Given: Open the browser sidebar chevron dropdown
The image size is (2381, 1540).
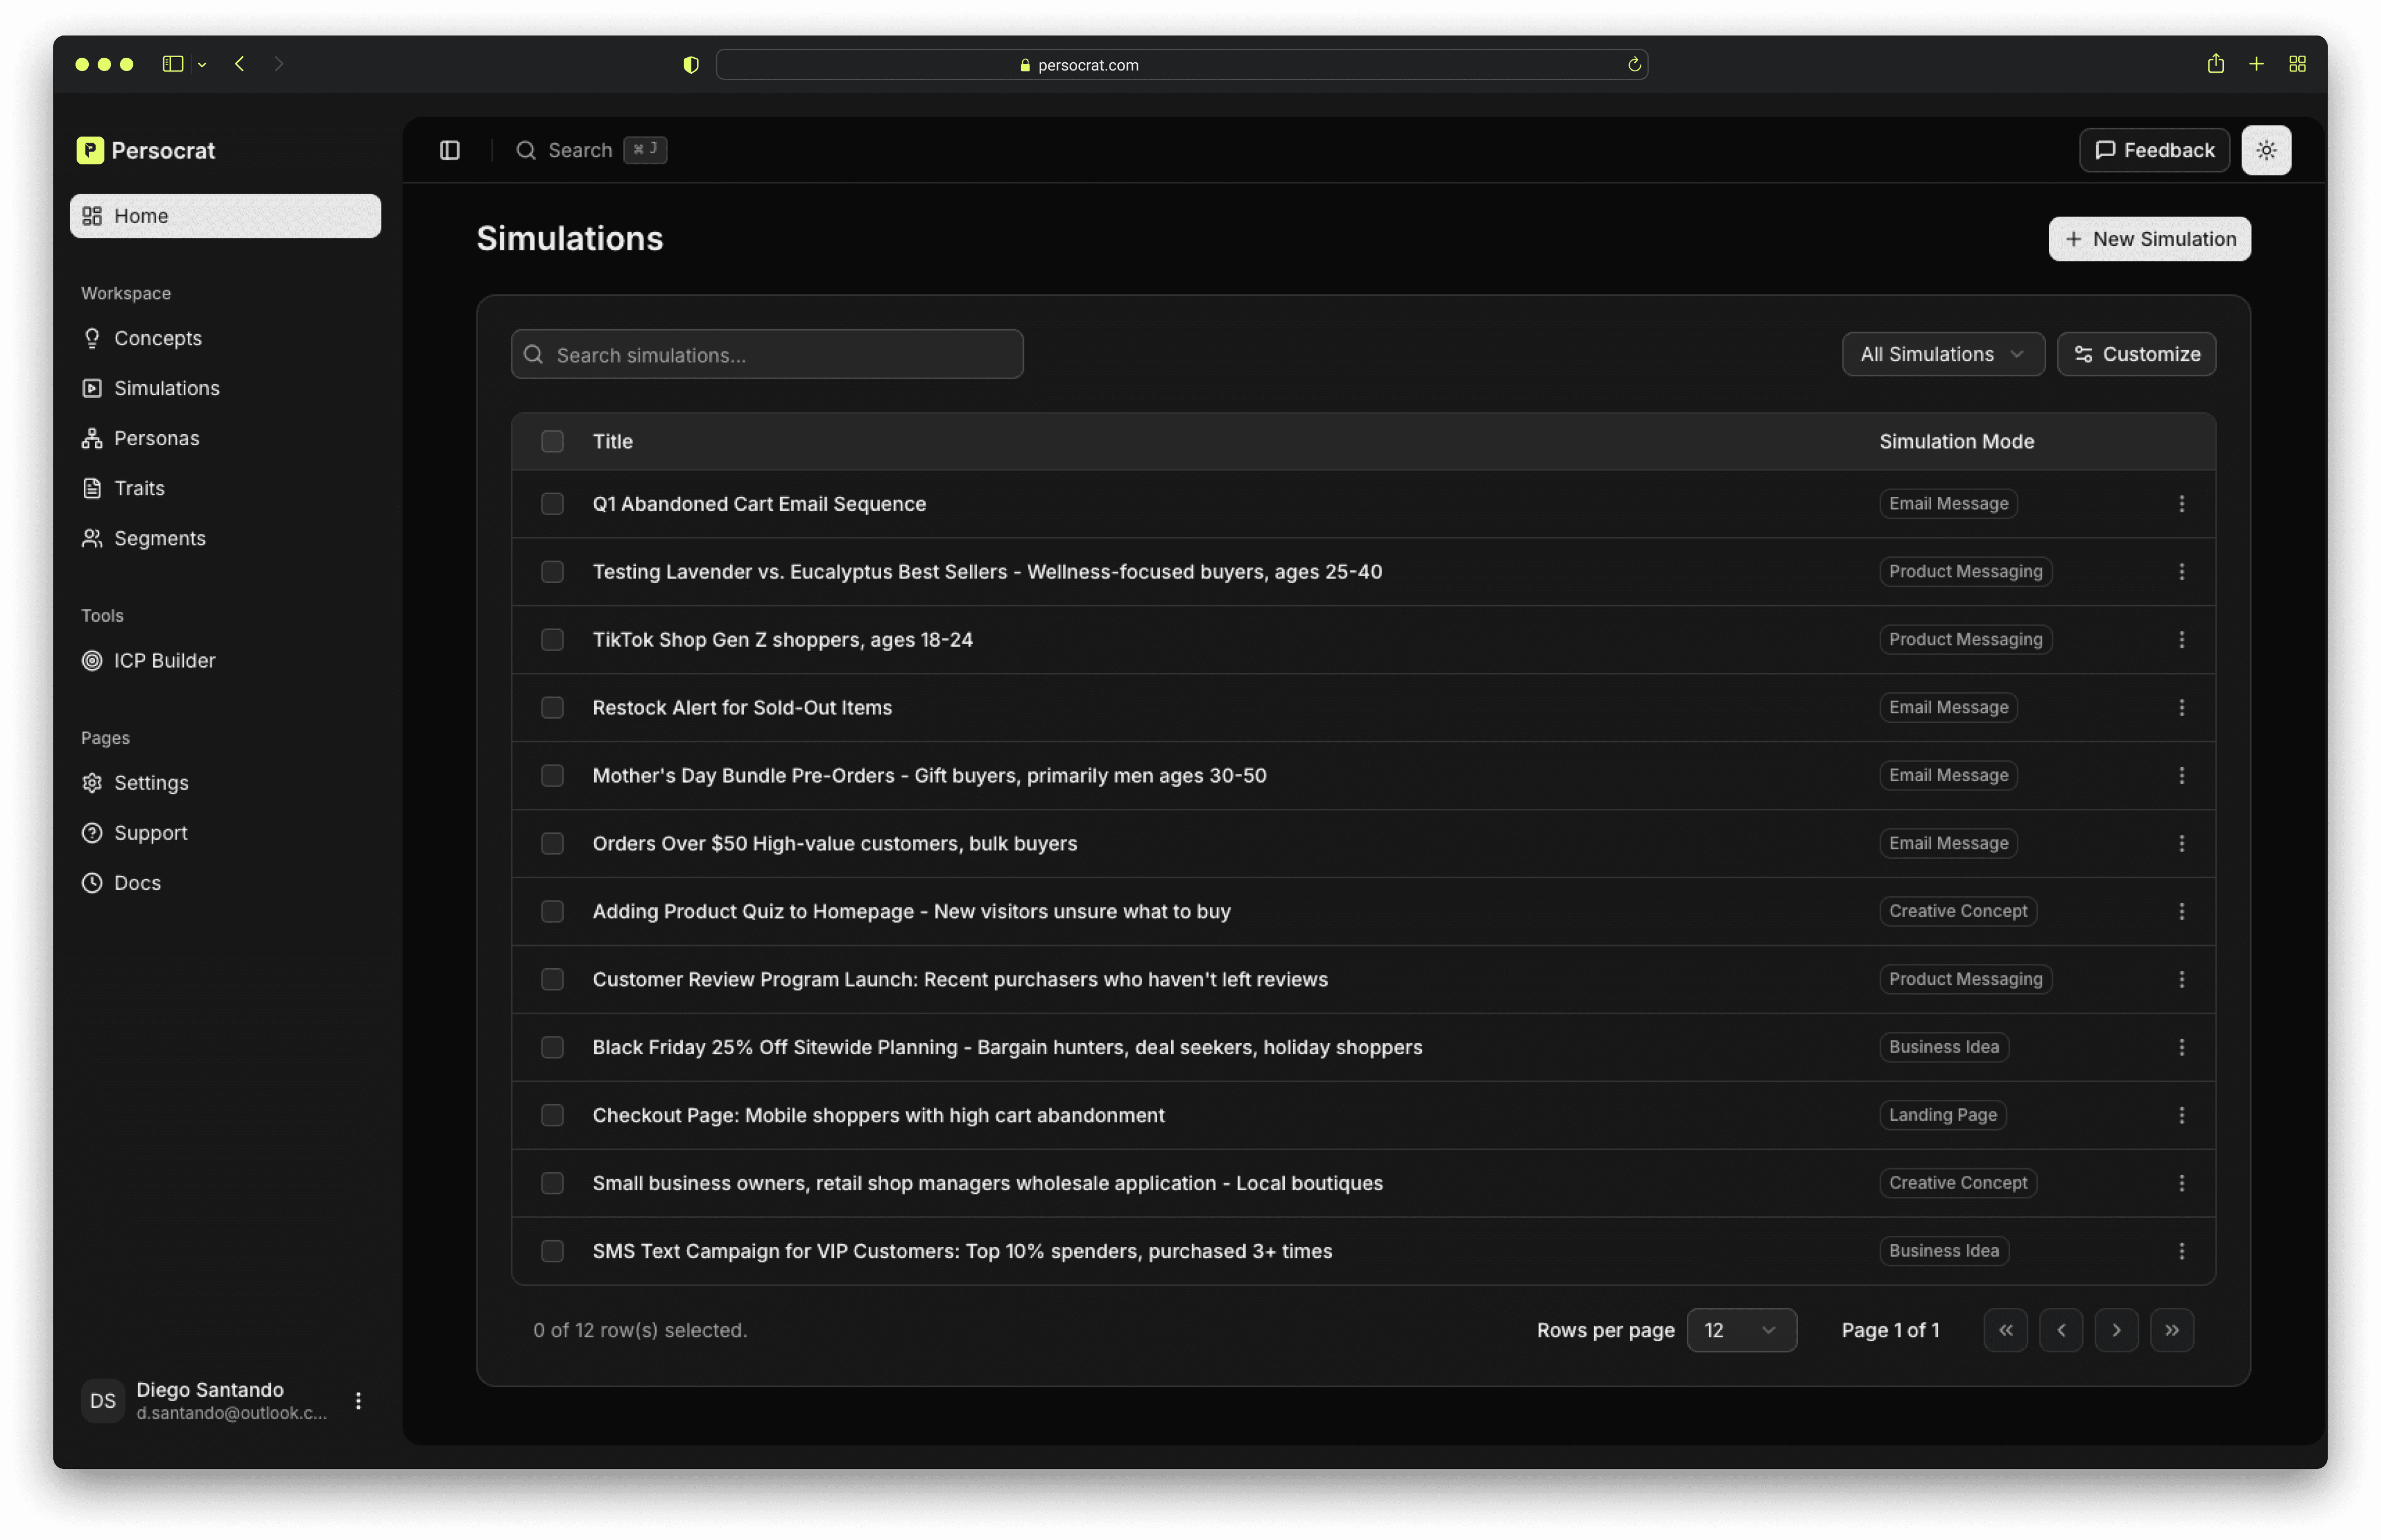Looking at the screenshot, I should click(x=202, y=64).
